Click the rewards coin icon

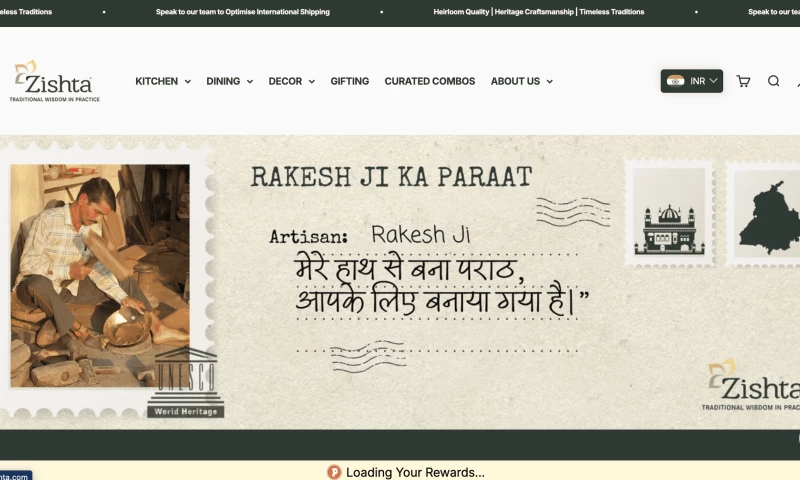[334, 472]
